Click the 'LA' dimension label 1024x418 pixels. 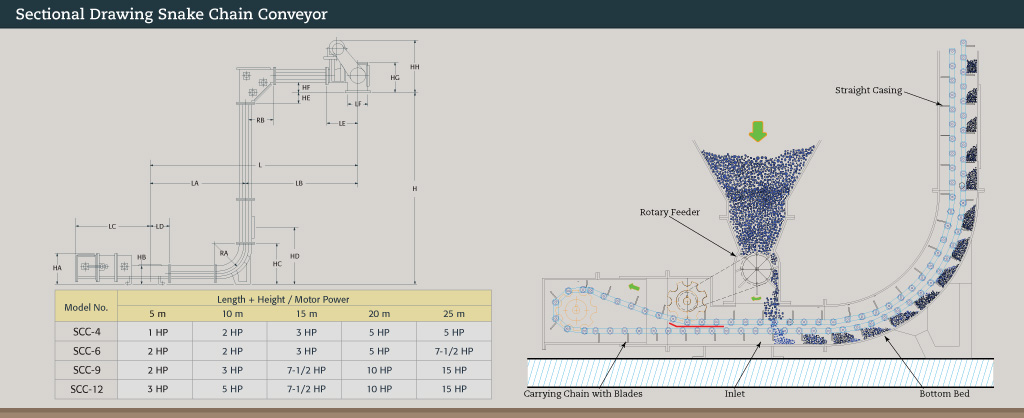click(x=195, y=184)
